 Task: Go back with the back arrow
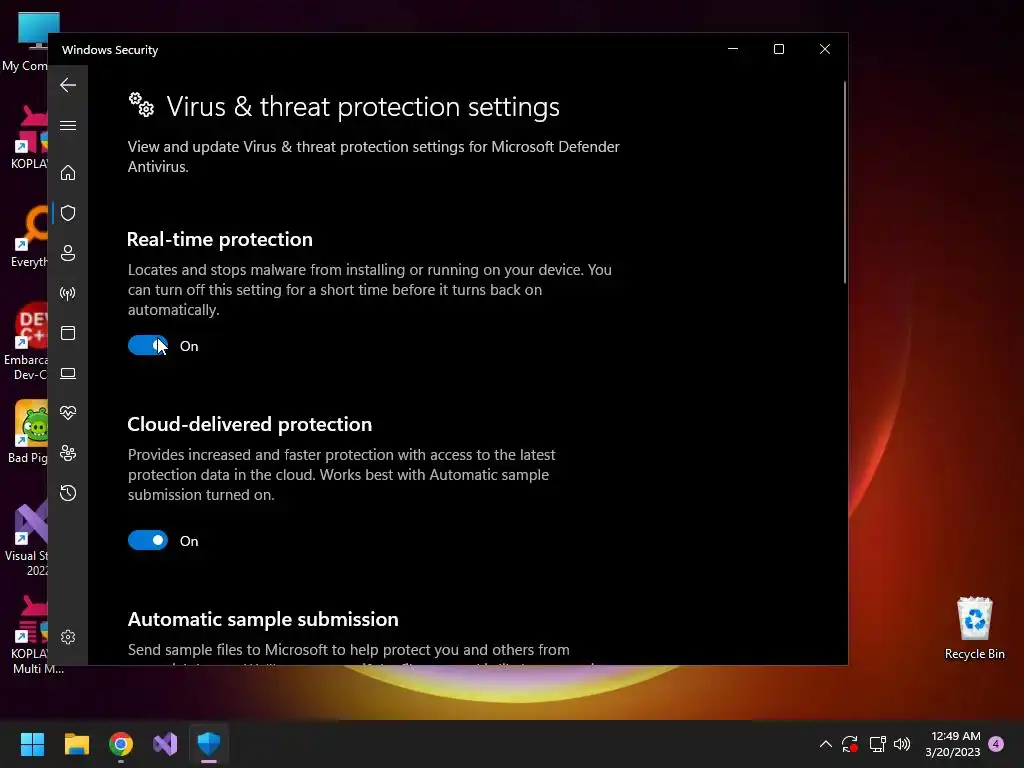[x=68, y=85]
